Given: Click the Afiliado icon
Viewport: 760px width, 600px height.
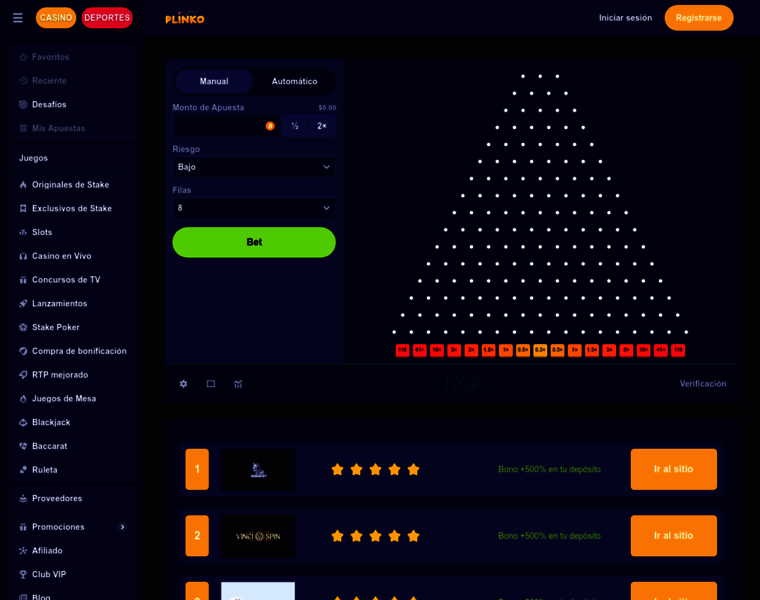Looking at the screenshot, I should coord(23,551).
